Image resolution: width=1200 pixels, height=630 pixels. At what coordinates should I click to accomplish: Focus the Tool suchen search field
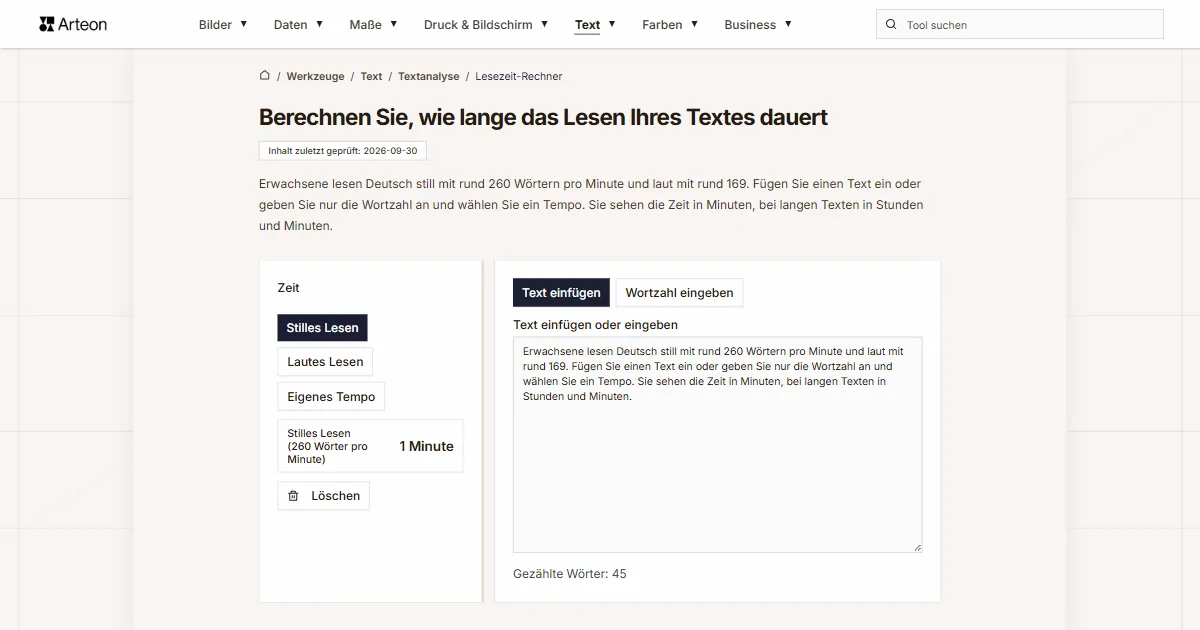pos(1020,24)
